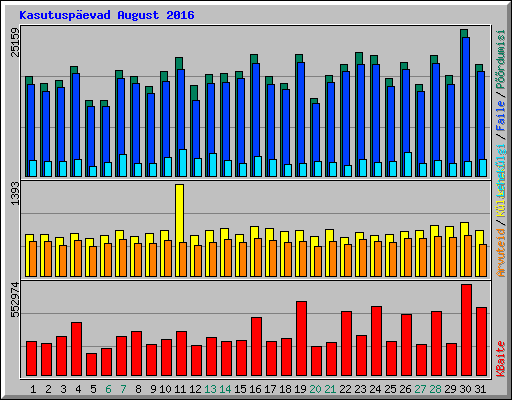This screenshot has height=400, width=512.
Task: Click the chart title "Kasutuspäevad August 2016"
Action: click(107, 15)
